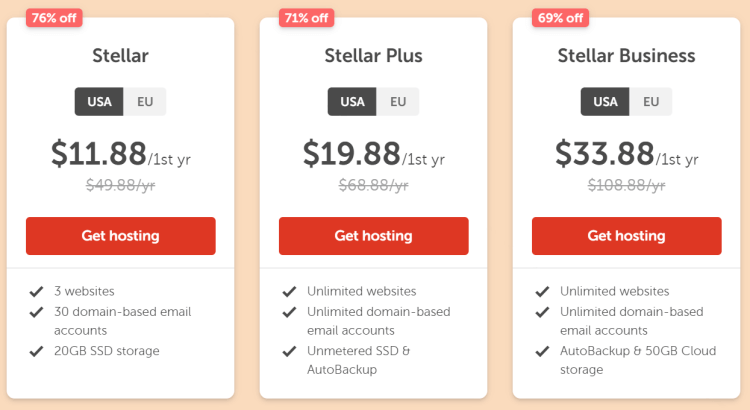Click checkmark beside 30 domain-based email accounts
Image resolution: width=750 pixels, height=410 pixels.
click(36, 312)
